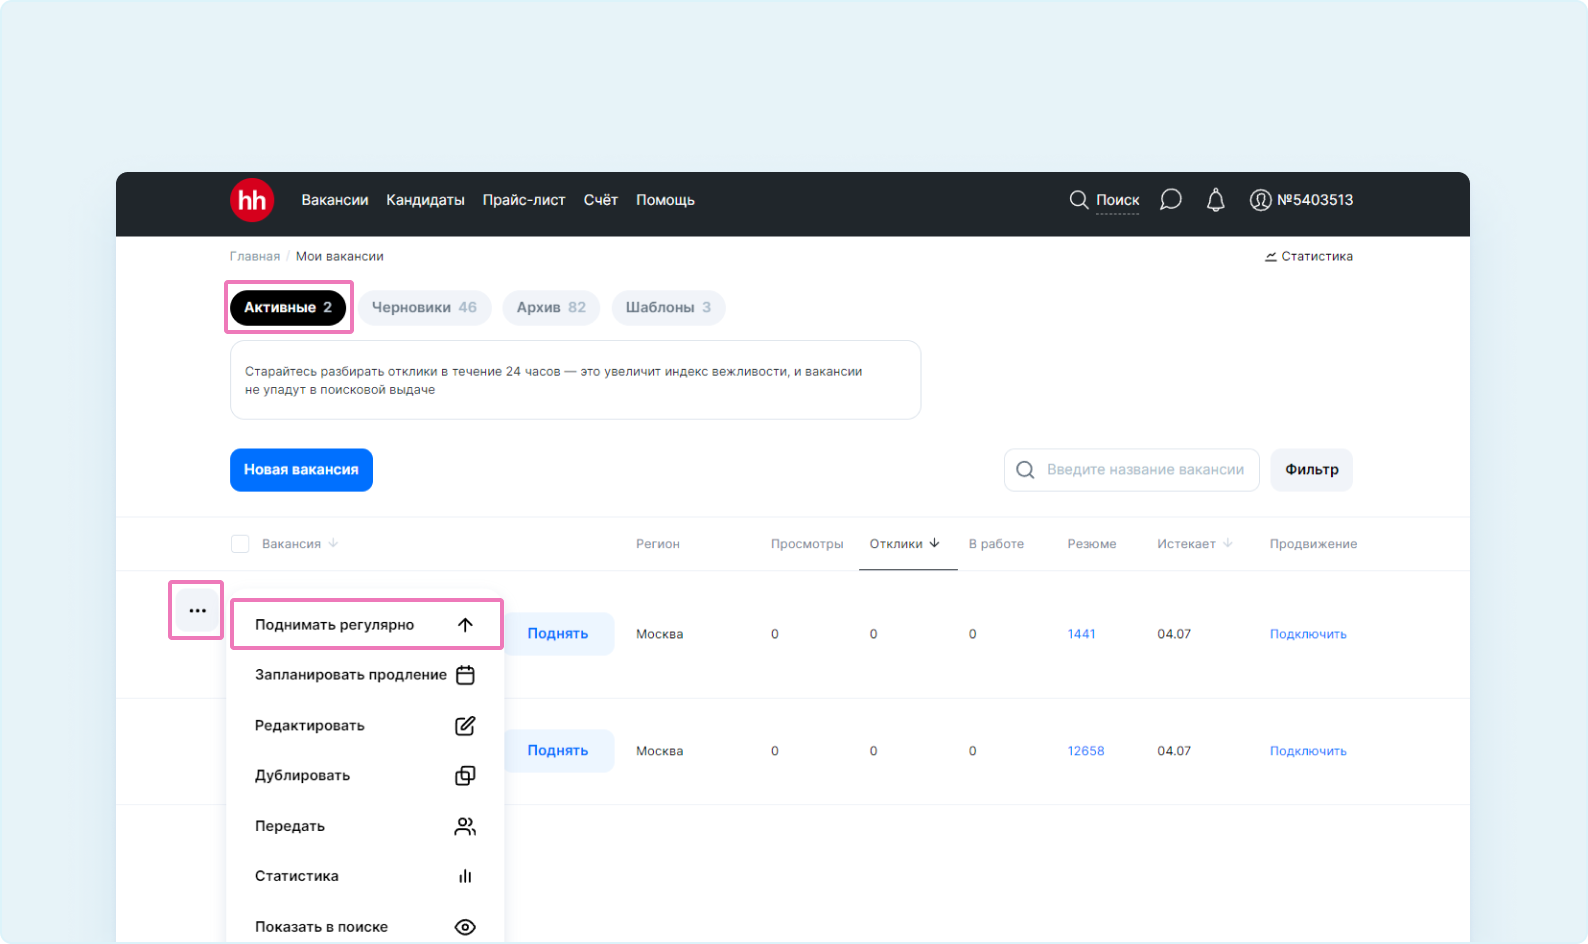Click the magnifier icon in vacancy search field

1025,470
